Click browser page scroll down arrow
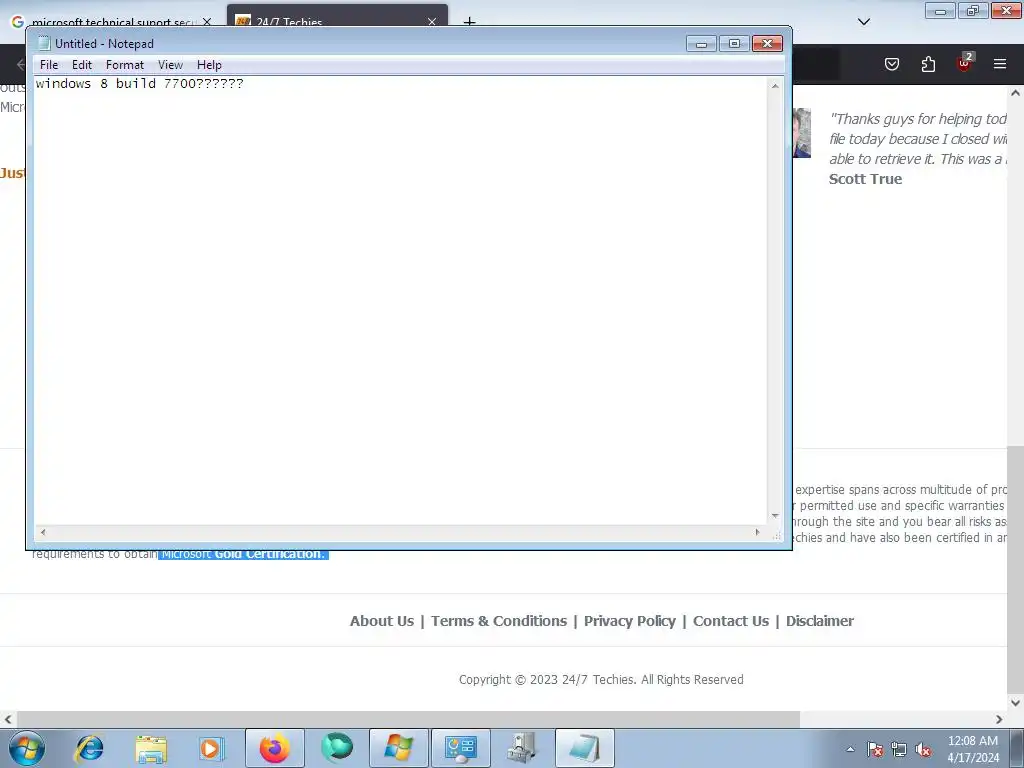 click(x=1015, y=703)
